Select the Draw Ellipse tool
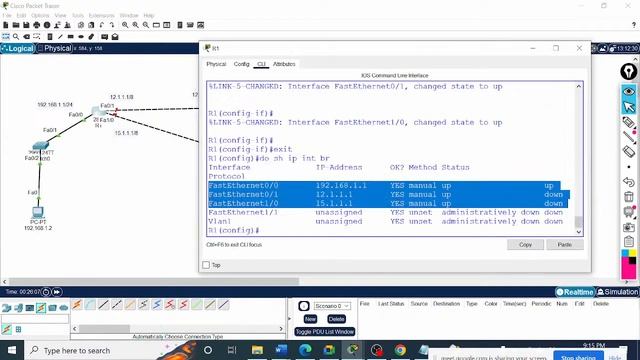The height and width of the screenshot is (360, 640). pos(81,37)
